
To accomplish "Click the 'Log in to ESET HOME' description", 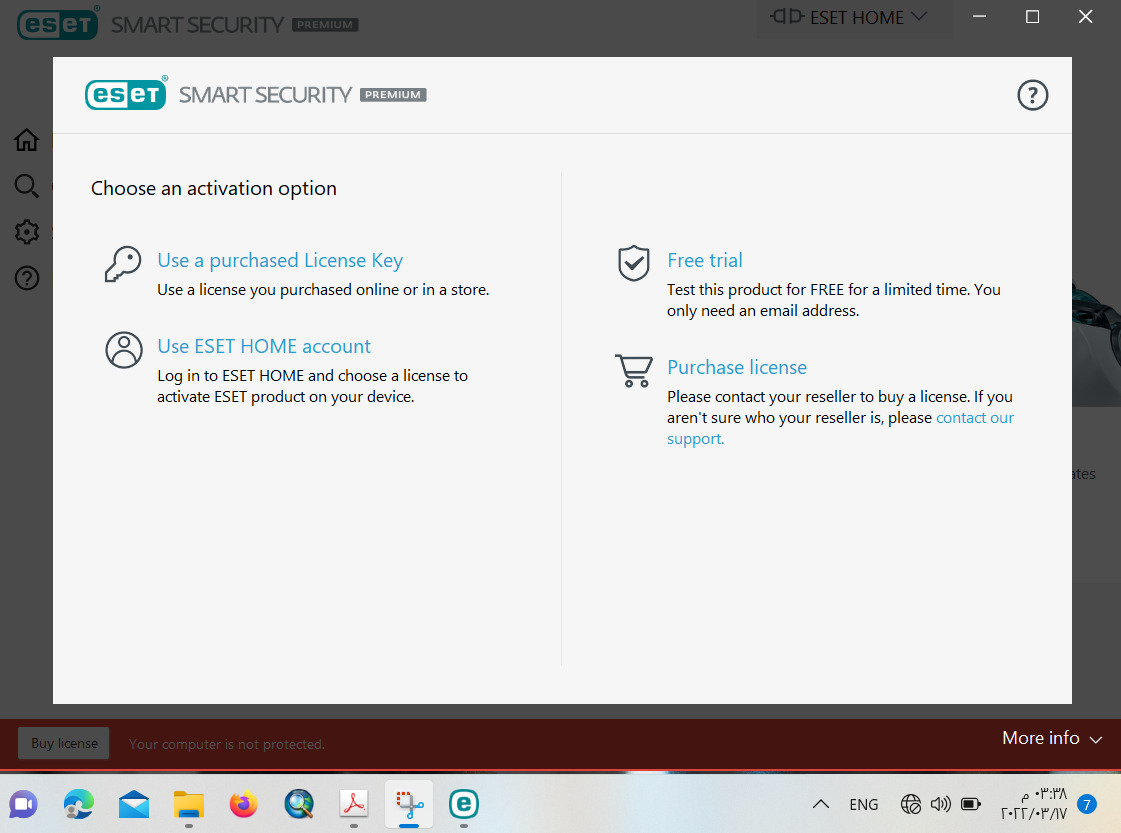I will (x=312, y=385).
